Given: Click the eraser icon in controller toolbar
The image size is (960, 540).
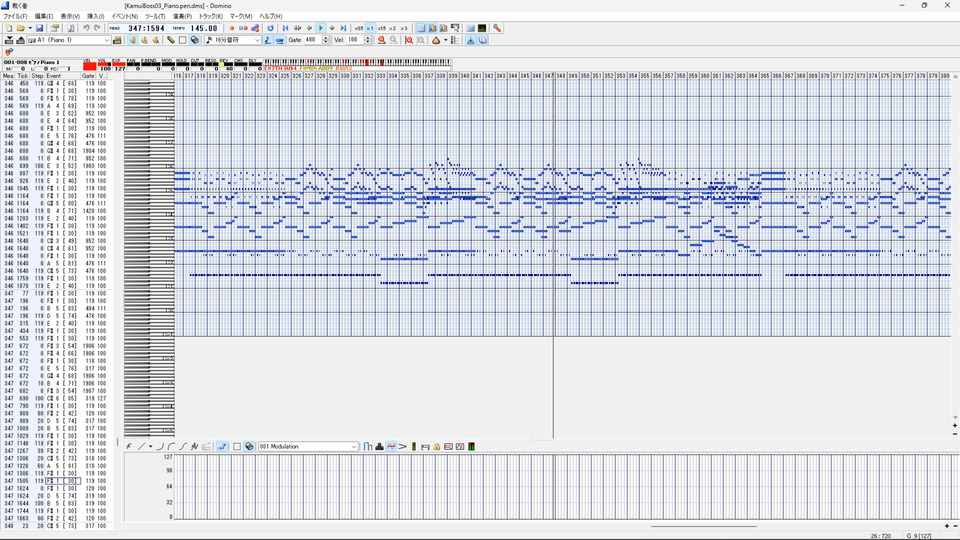Looking at the screenshot, I should [249, 447].
